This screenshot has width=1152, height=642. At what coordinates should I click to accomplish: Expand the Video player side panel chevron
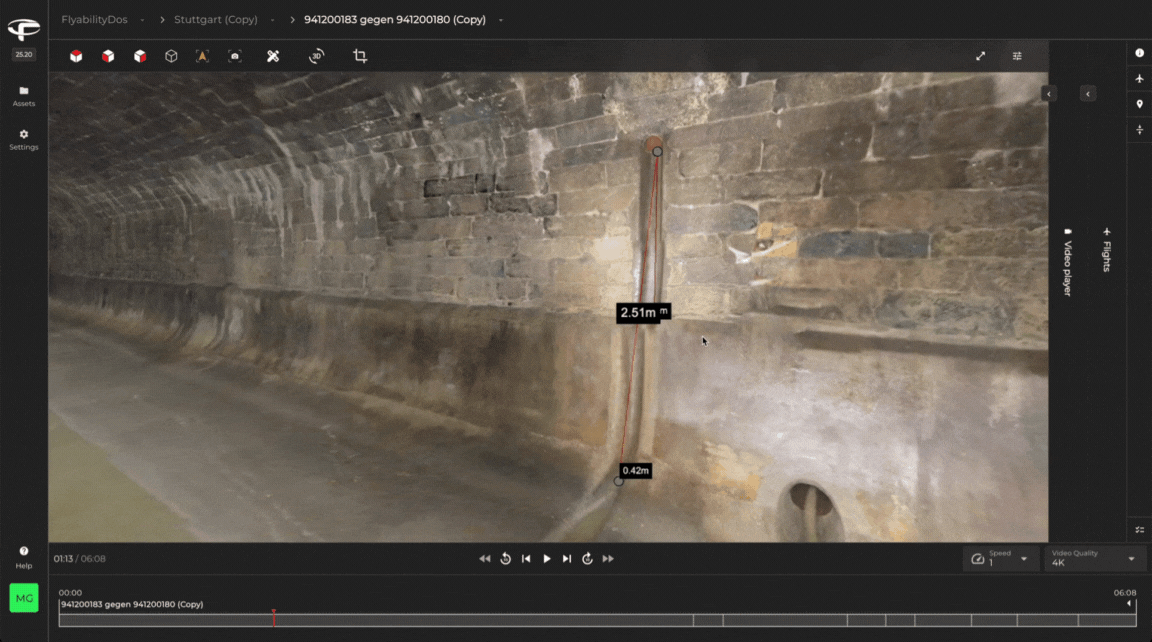coord(1049,93)
